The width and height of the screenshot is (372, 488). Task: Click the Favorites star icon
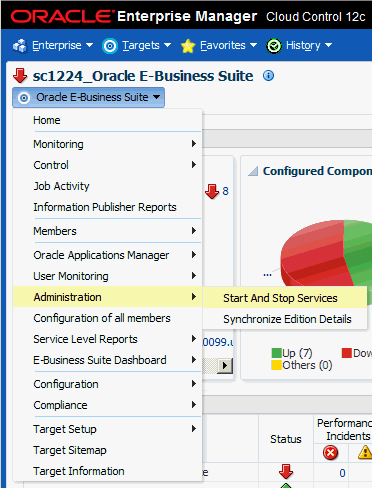(188, 46)
